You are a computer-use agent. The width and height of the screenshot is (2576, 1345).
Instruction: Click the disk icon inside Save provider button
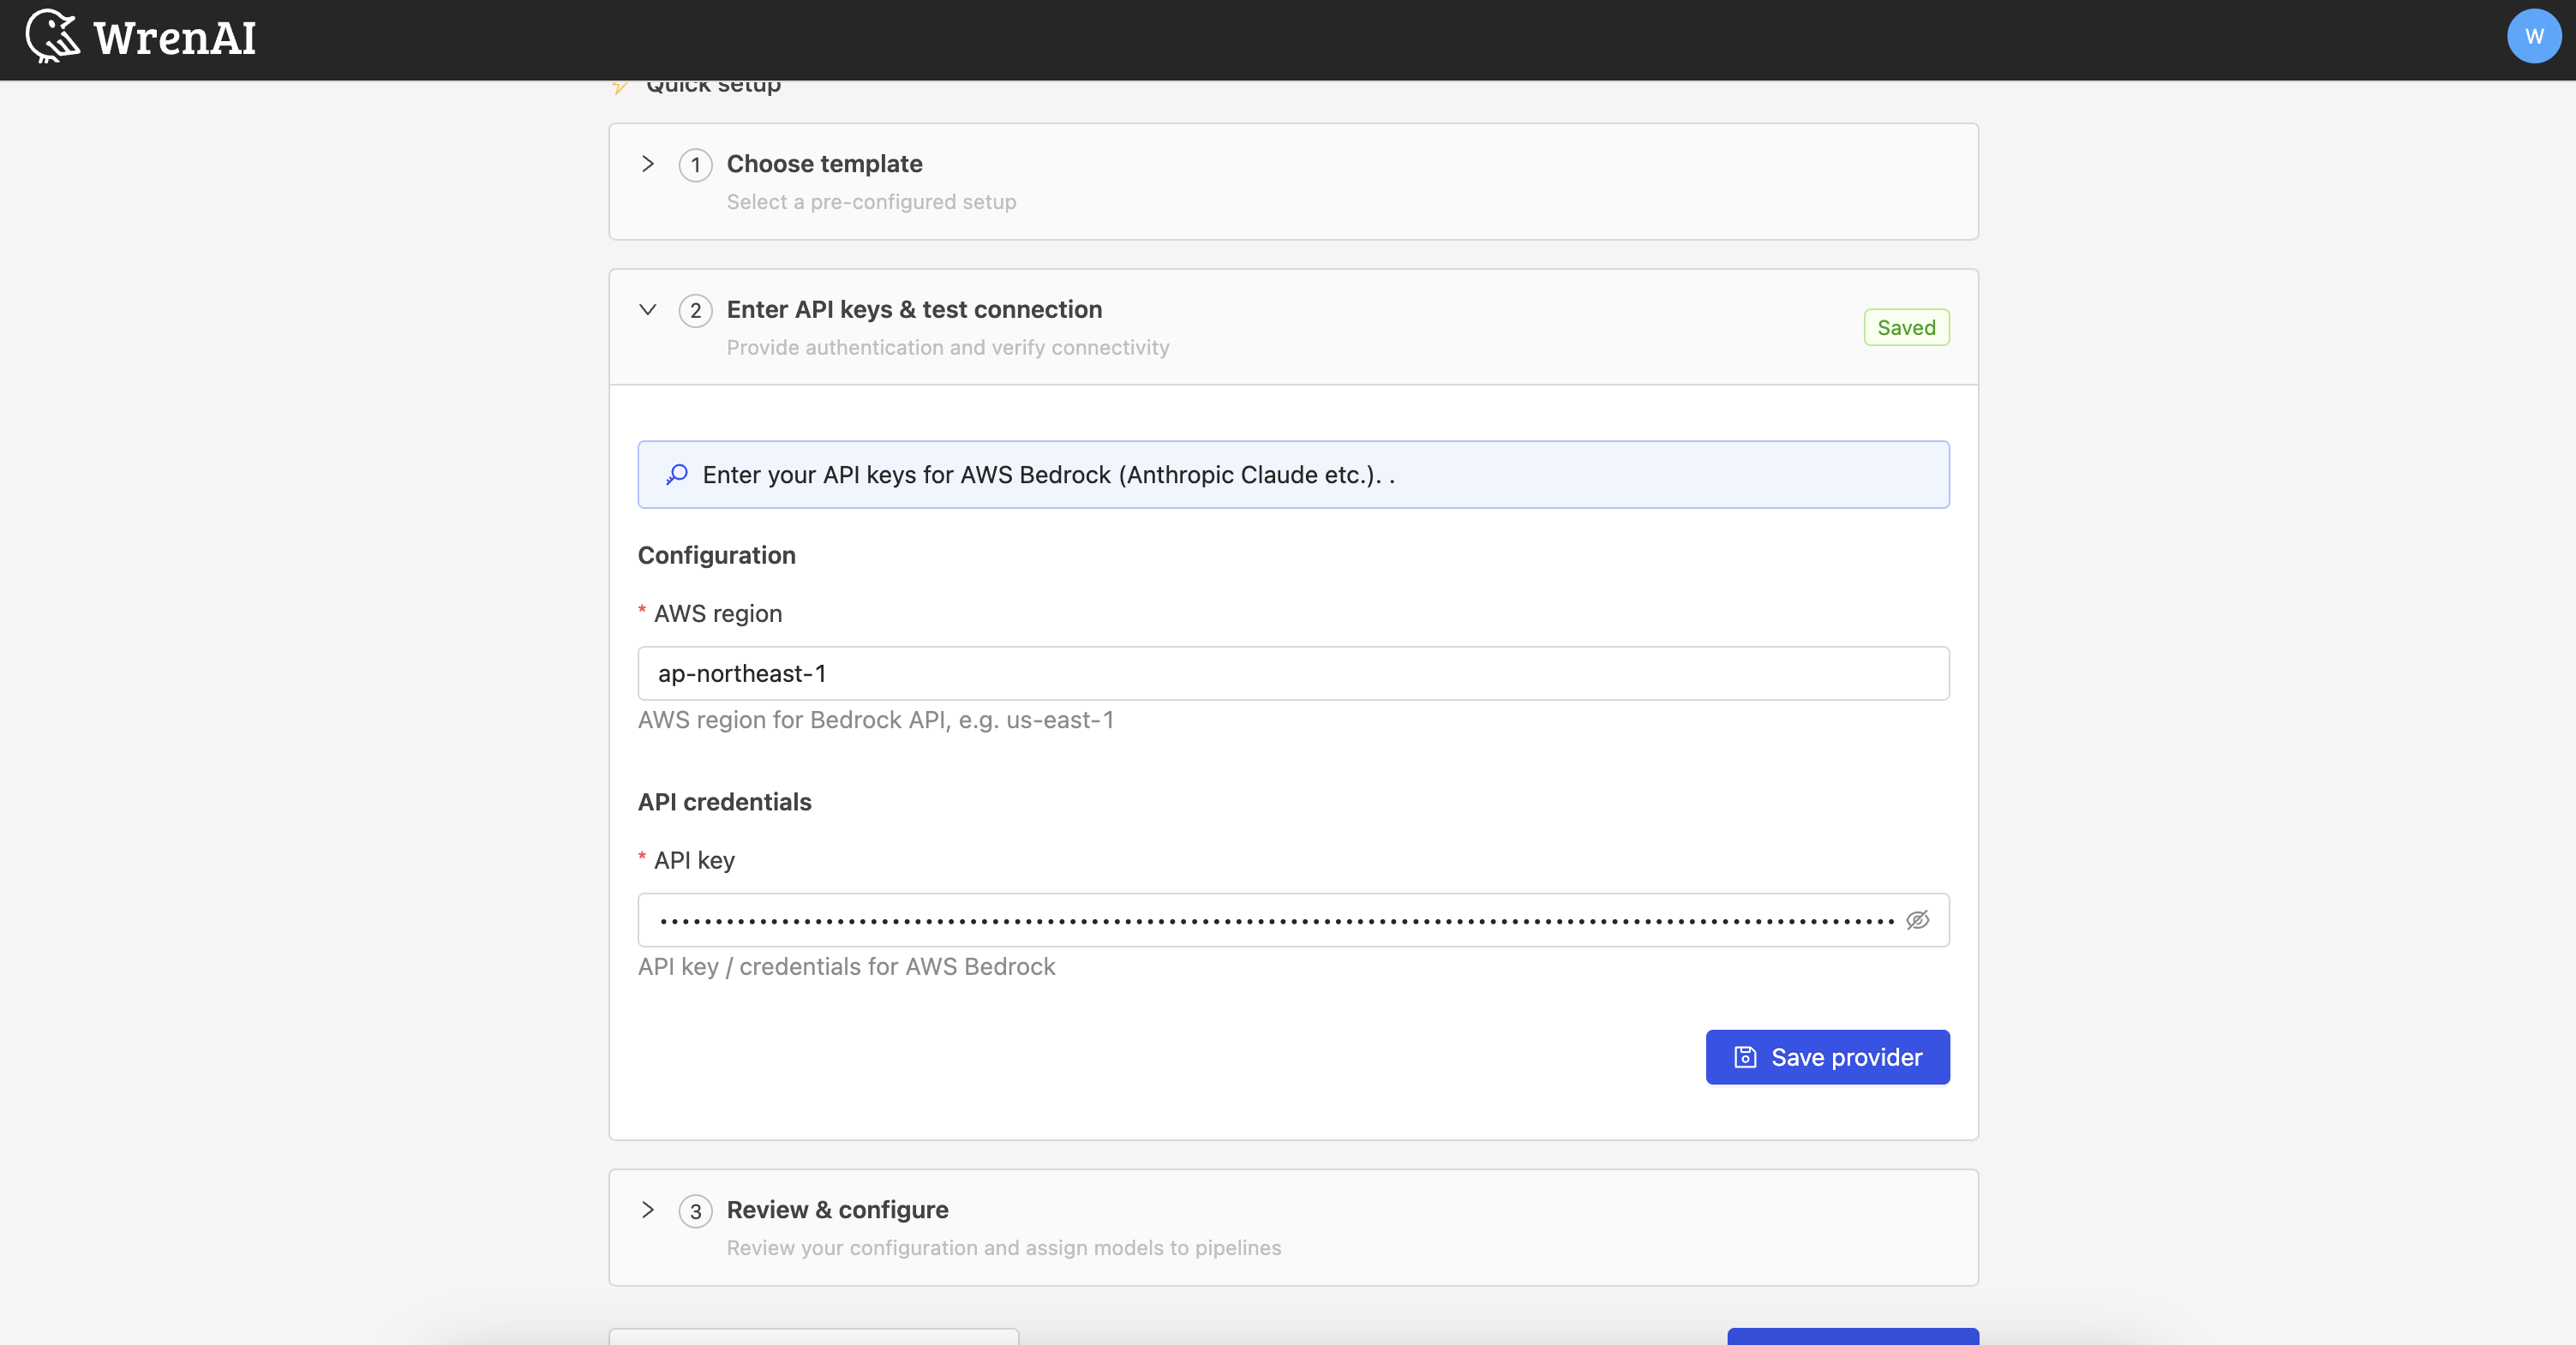pyautogui.click(x=1744, y=1057)
